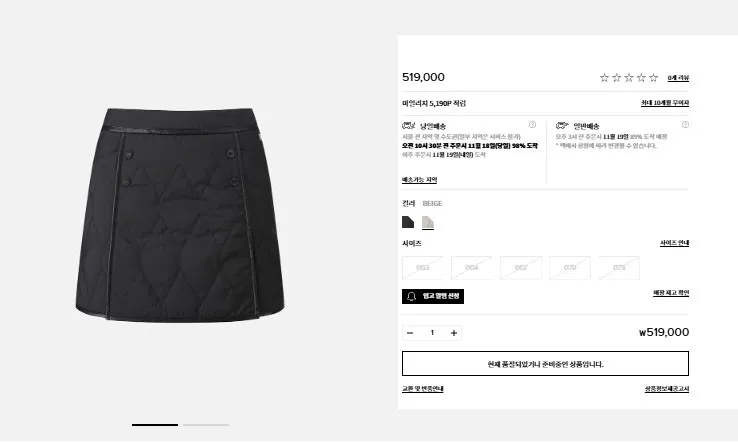Decrease quantity with the minus icon
This screenshot has height=443, width=738.
coord(410,333)
